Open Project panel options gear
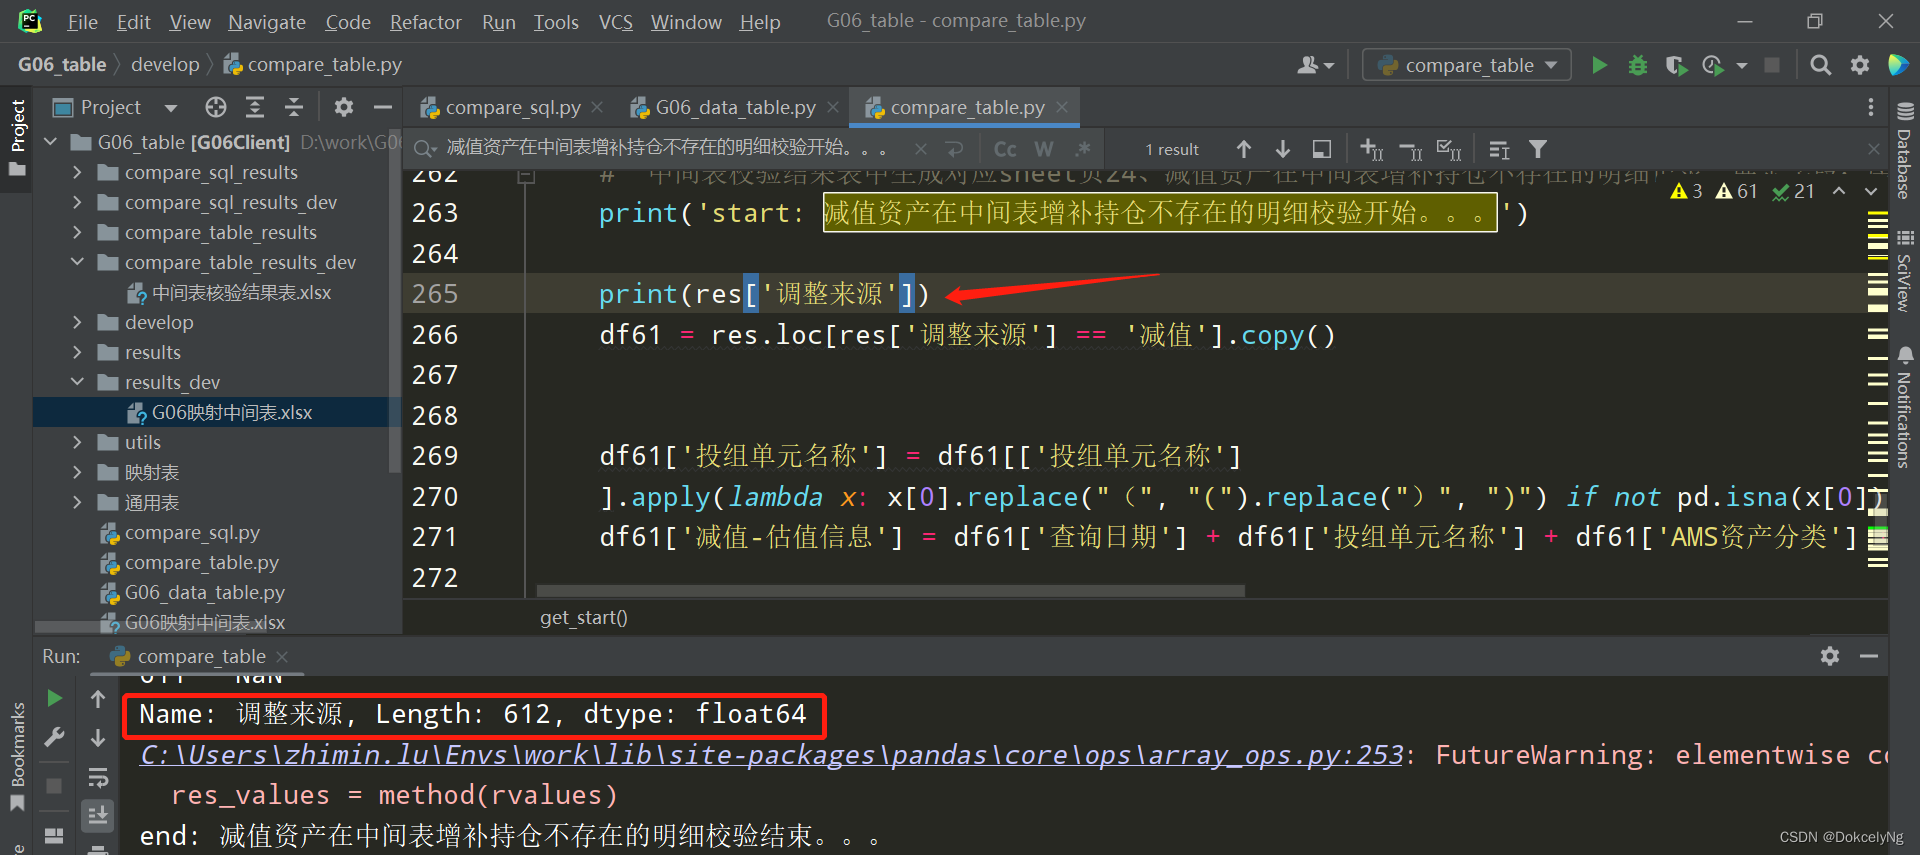The image size is (1920, 855). pos(344,107)
